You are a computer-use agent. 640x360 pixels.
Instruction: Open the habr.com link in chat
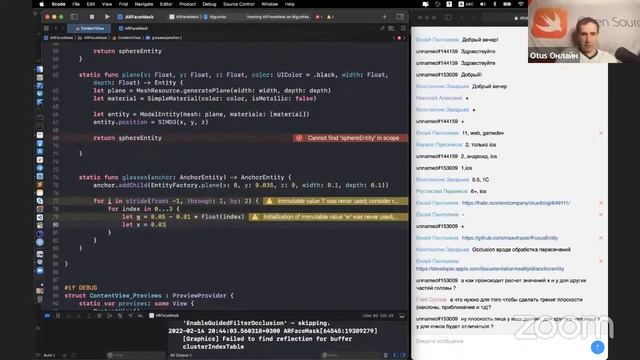pos(516,203)
